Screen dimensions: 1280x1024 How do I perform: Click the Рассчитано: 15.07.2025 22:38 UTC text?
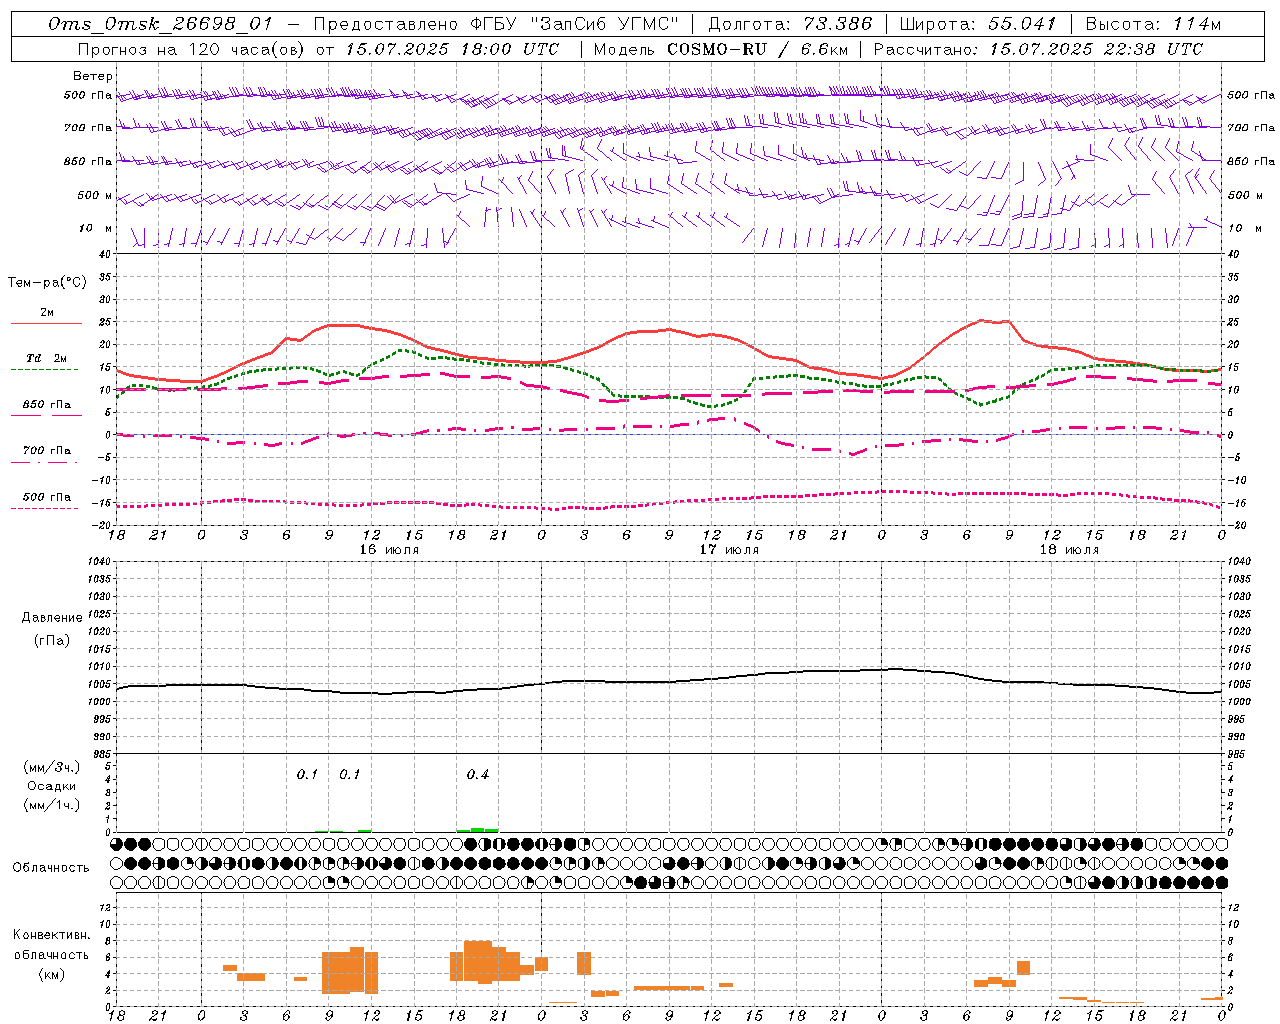[1038, 49]
